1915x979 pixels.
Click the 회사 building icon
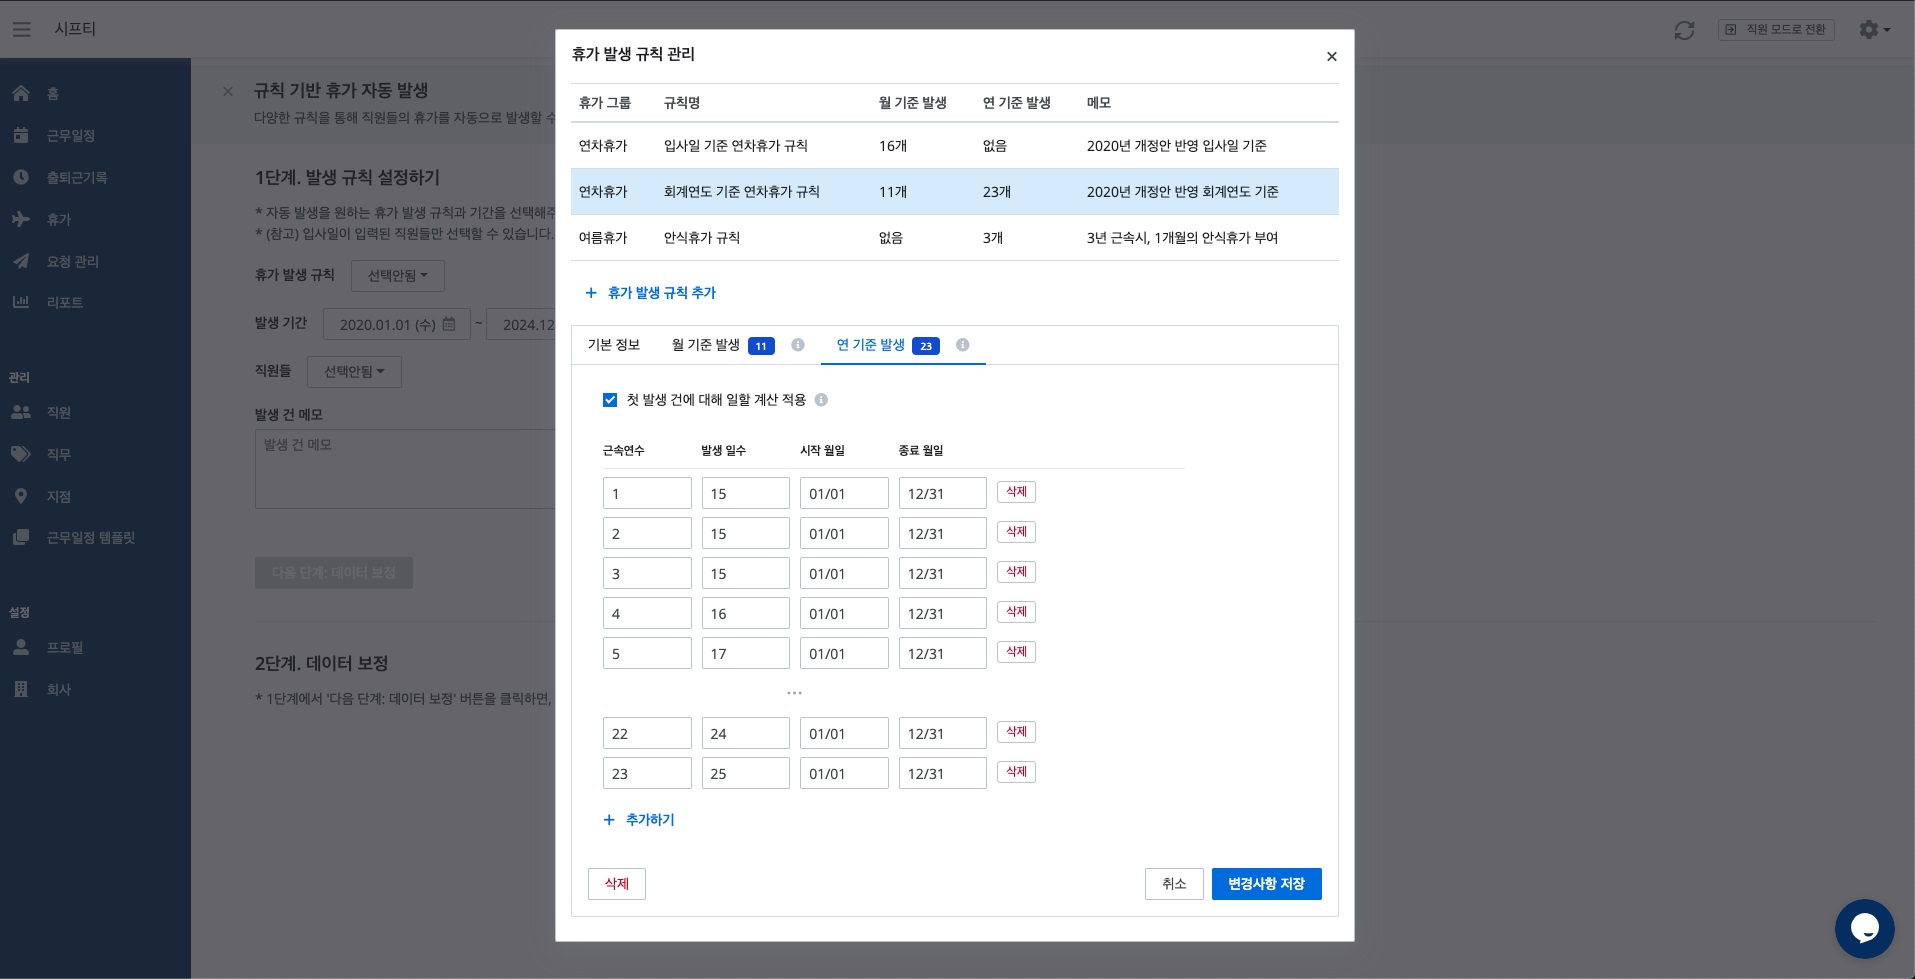coord(21,689)
